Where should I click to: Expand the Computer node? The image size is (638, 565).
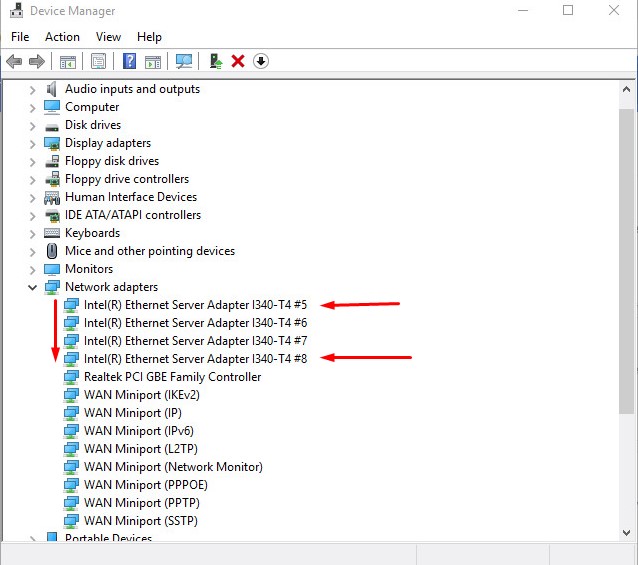[33, 108]
